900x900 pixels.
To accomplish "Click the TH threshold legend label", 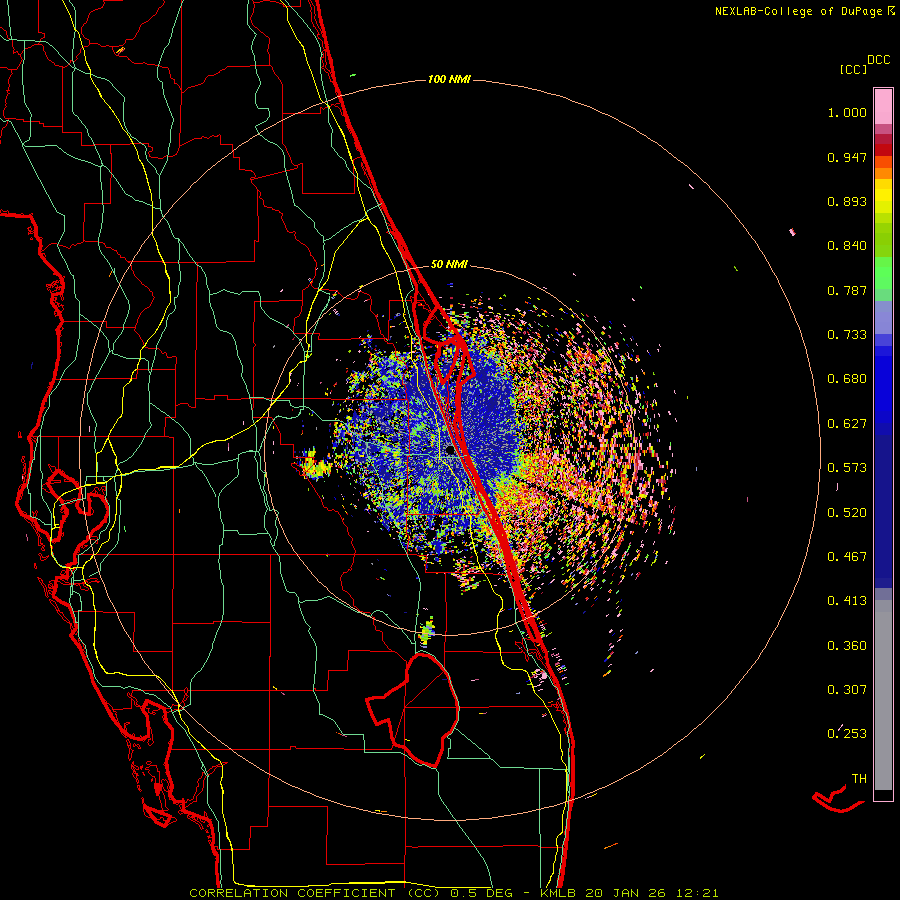I will pos(859,779).
